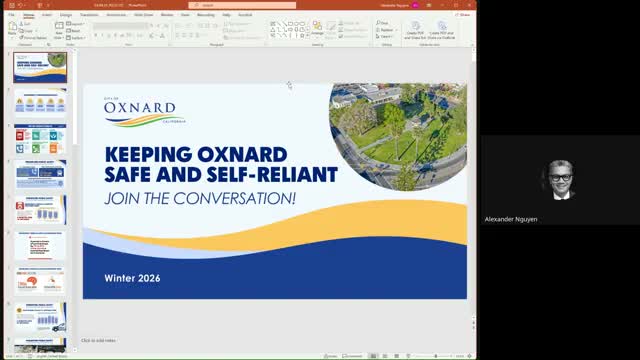The image size is (640, 360).
Task: Adjust the zoom slider in status bar
Action: pos(436,356)
